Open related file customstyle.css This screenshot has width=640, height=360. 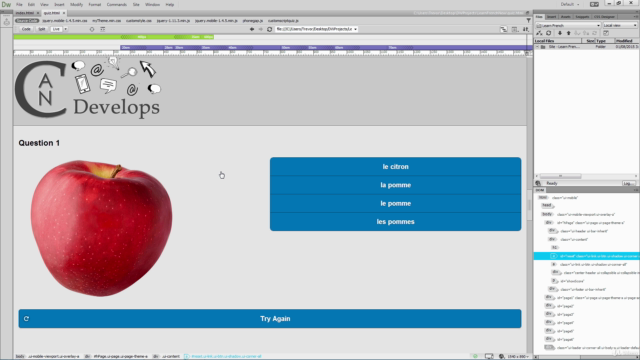click(139, 20)
